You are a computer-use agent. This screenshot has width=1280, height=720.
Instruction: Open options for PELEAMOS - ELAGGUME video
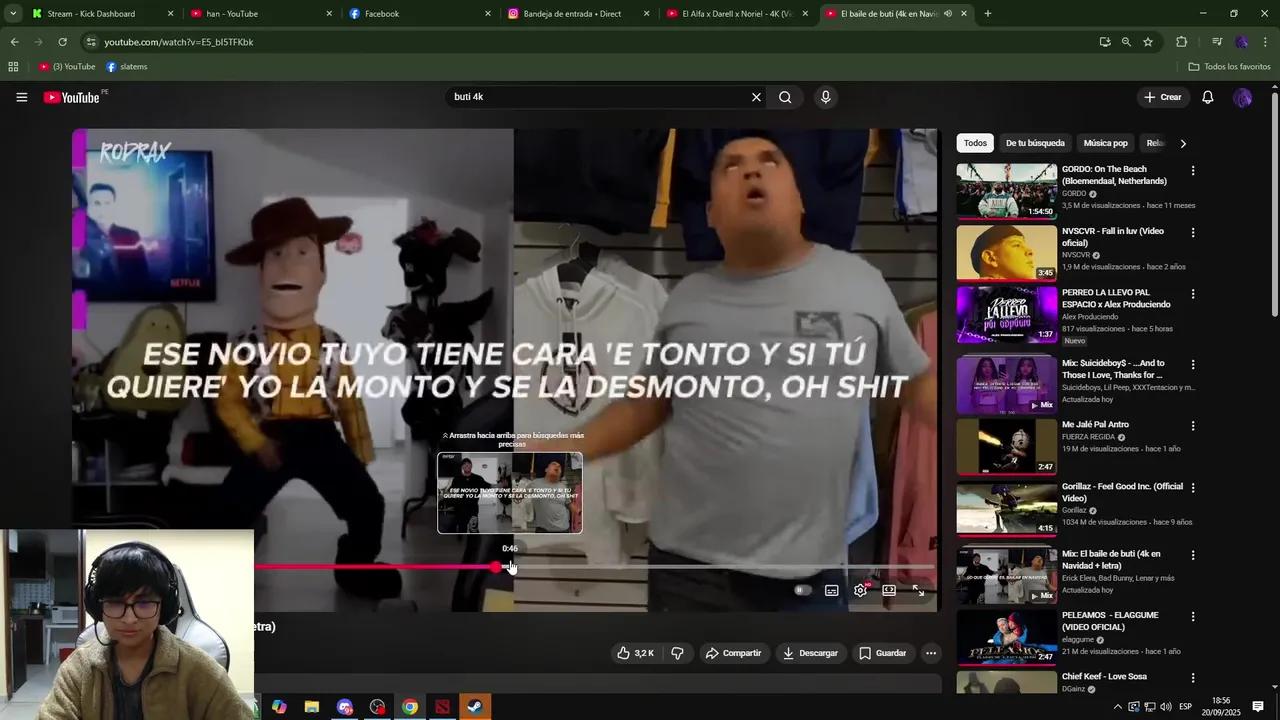point(1192,616)
